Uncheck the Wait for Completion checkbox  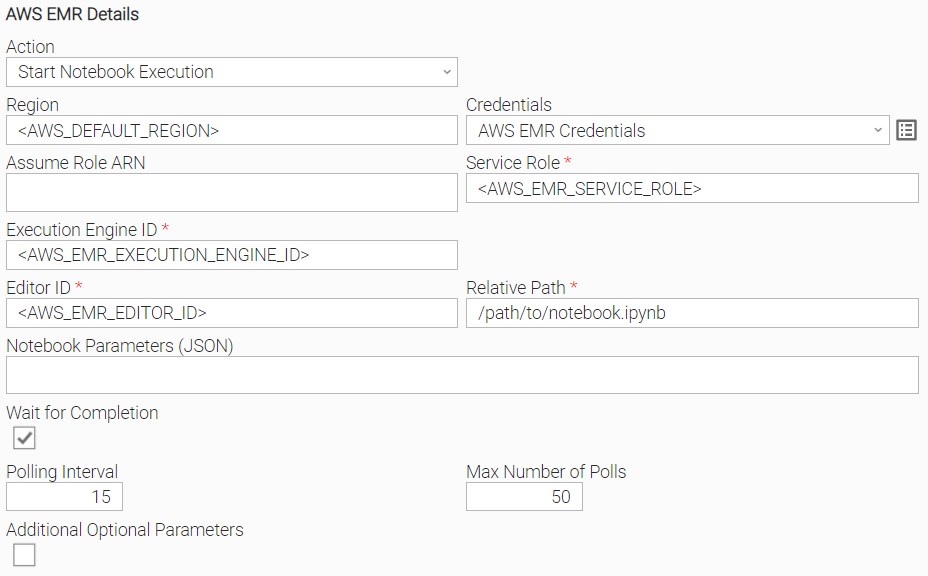(x=24, y=438)
